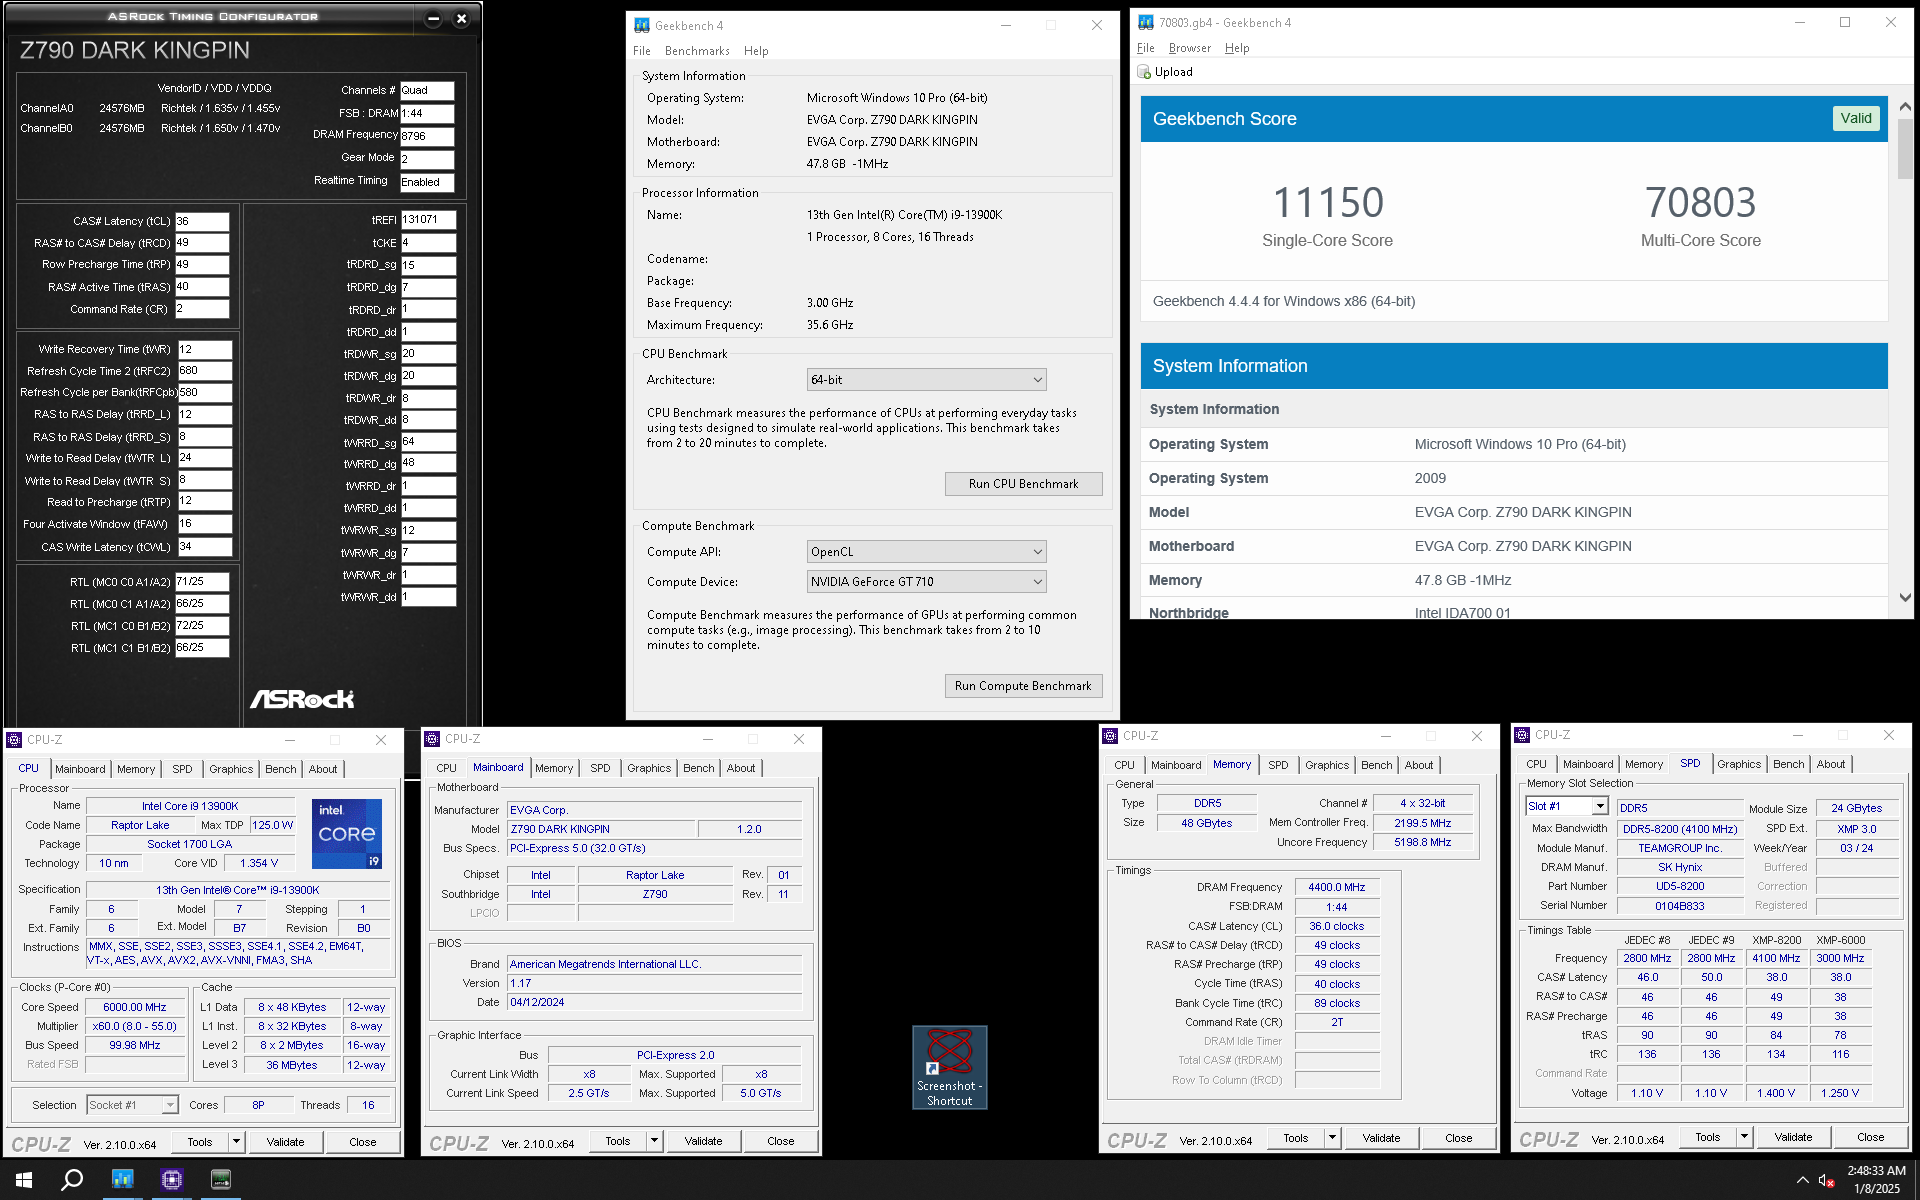Click Close button in CPU-Z Mainboard window
The image size is (1920, 1200).
(x=780, y=1141)
